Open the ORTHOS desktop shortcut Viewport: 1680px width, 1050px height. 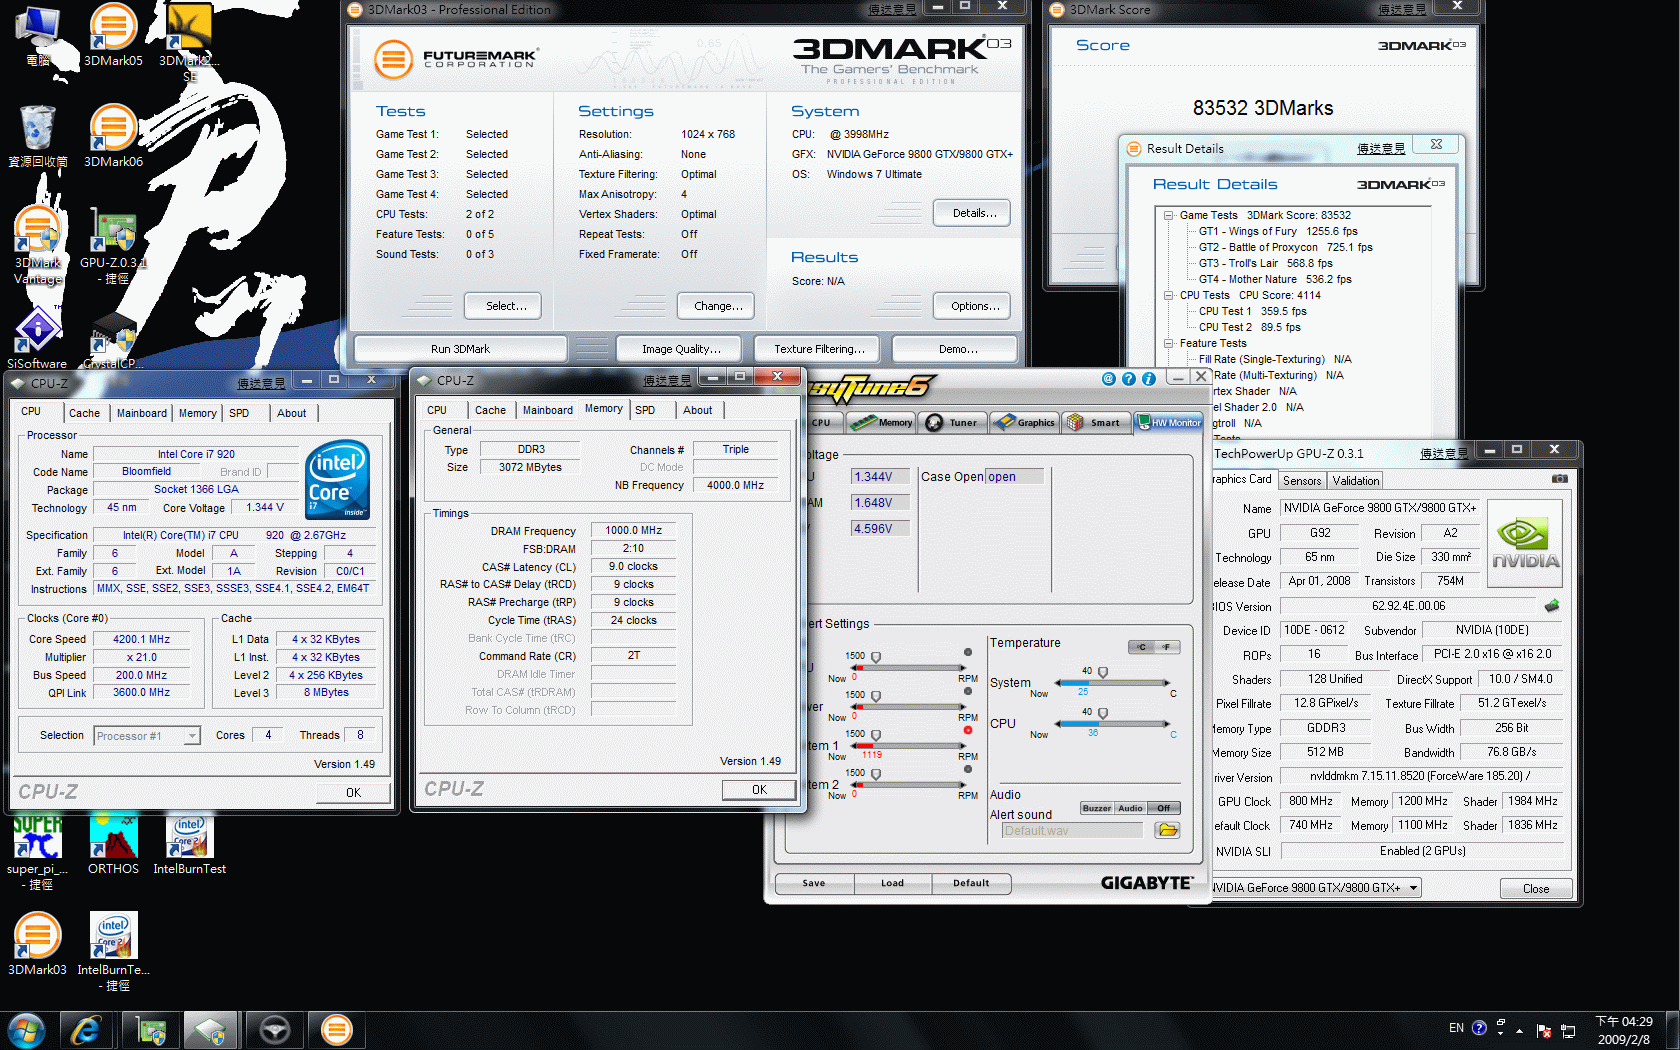pos(113,845)
